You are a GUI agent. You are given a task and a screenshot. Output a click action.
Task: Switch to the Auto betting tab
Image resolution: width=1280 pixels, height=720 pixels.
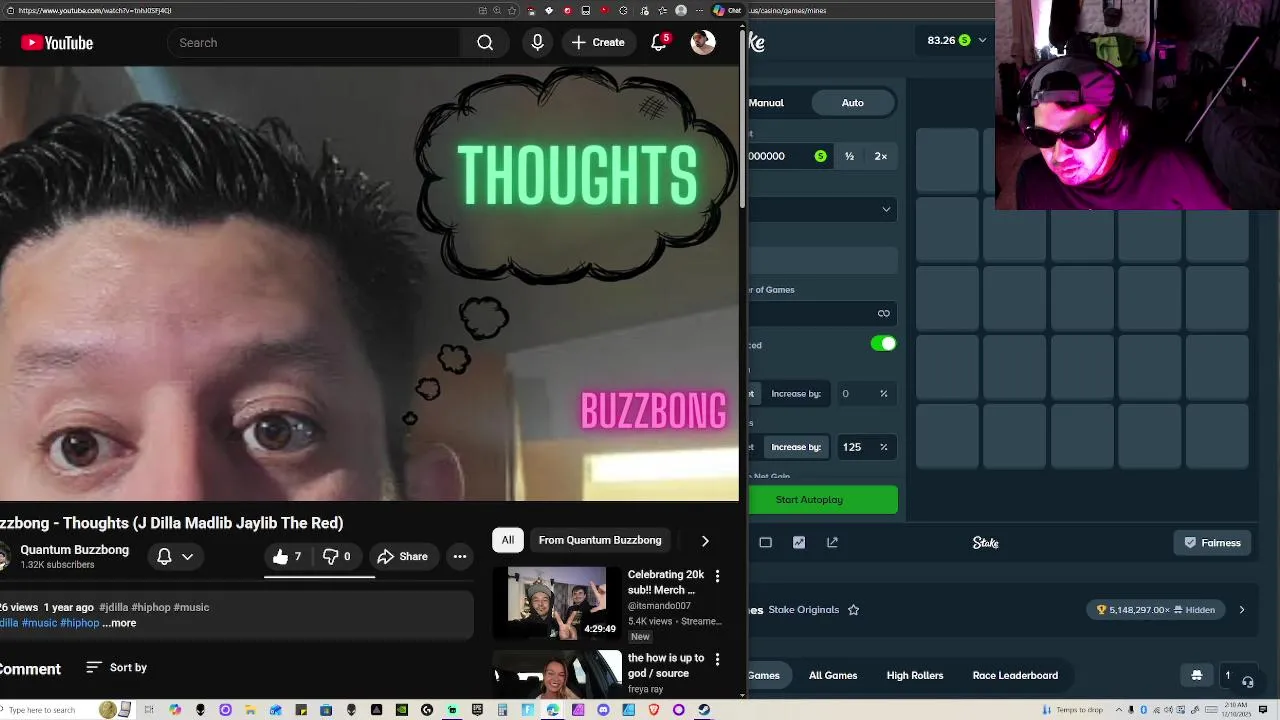tap(853, 103)
